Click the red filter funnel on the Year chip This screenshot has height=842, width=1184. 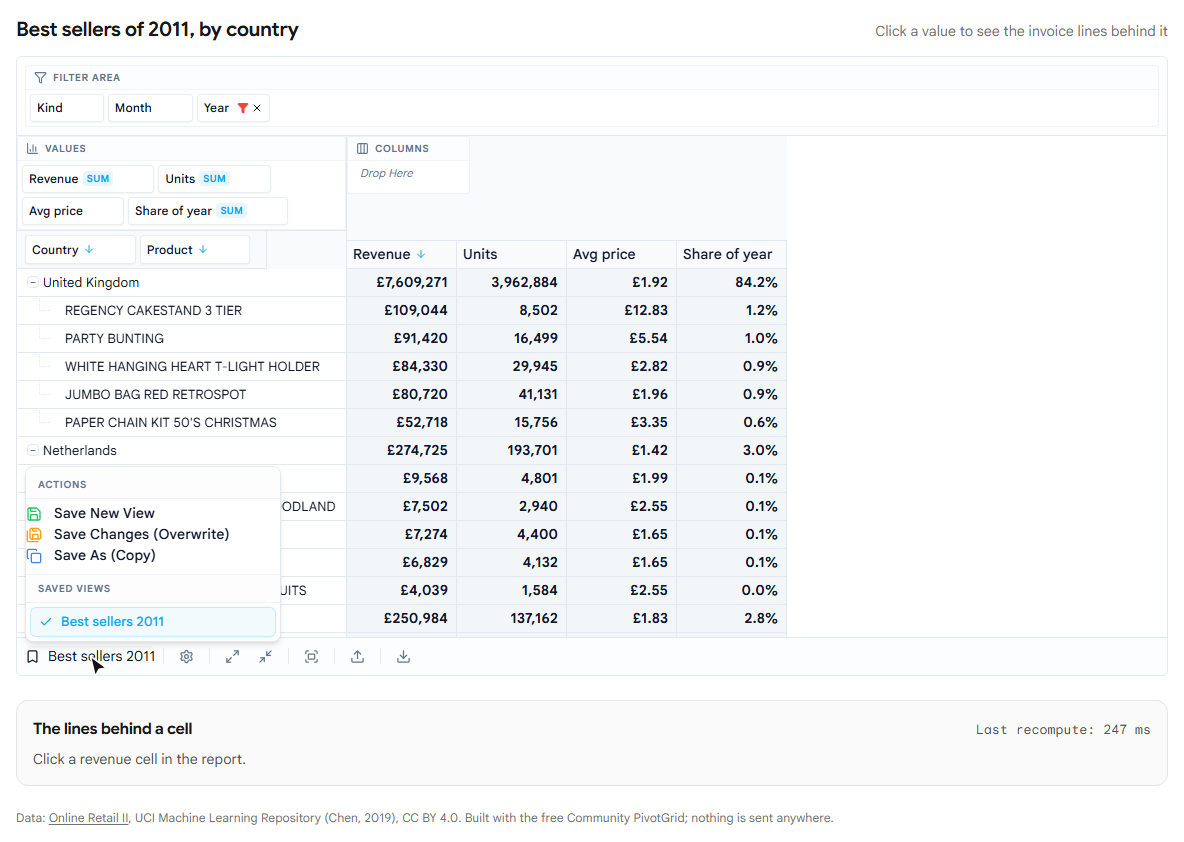(242, 108)
